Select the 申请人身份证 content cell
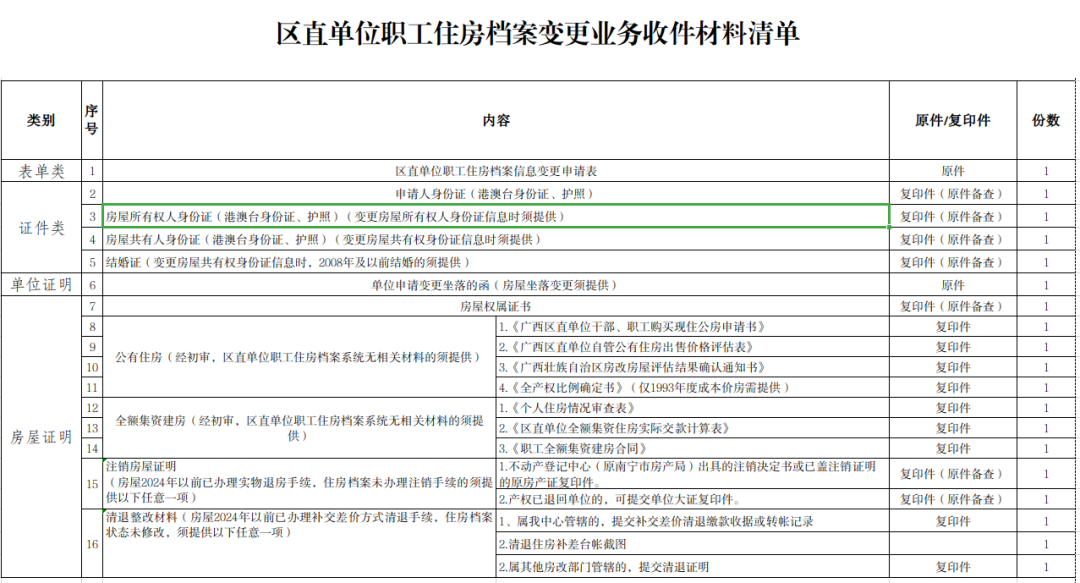Screen dimensions: 1080x583 [496, 194]
